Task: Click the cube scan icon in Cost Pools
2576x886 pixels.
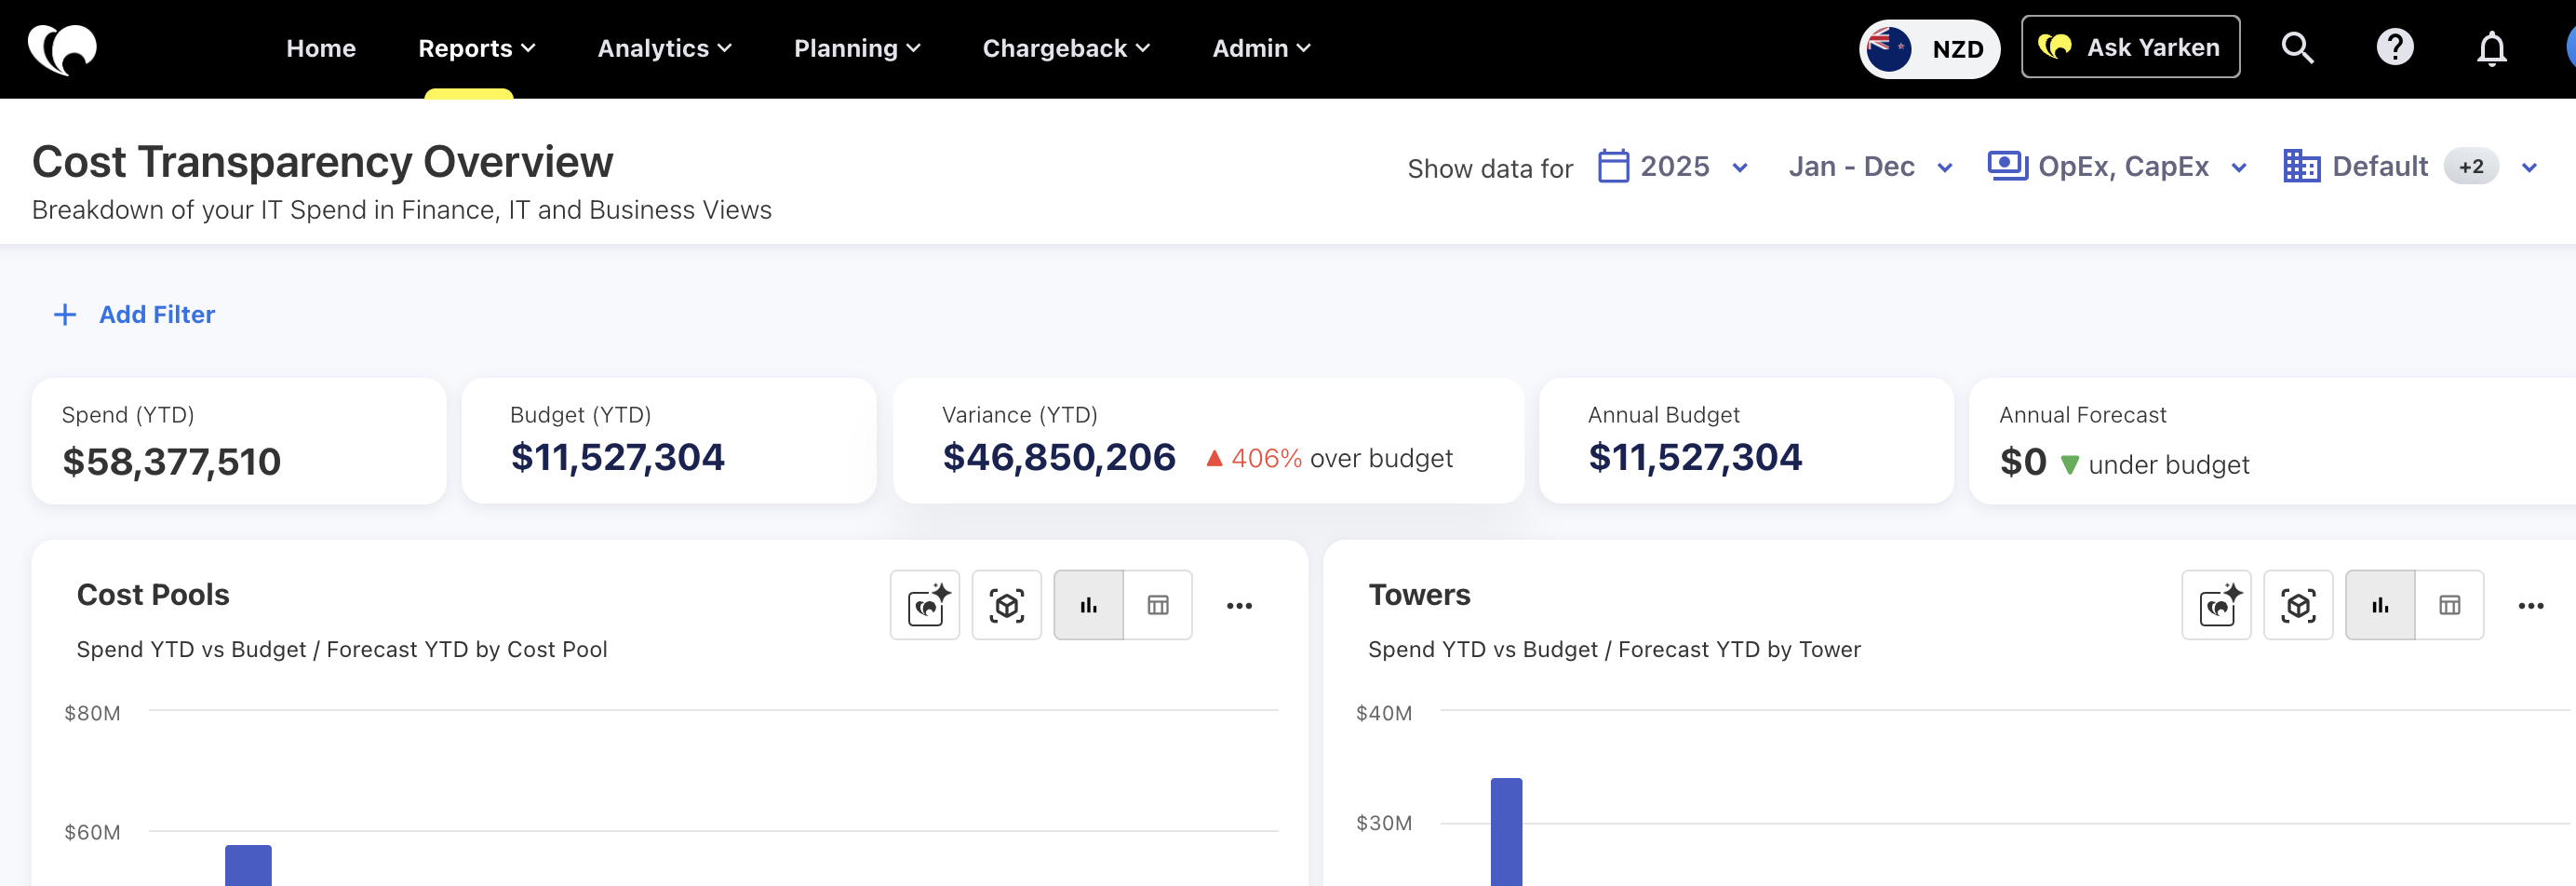Action: coord(1006,605)
